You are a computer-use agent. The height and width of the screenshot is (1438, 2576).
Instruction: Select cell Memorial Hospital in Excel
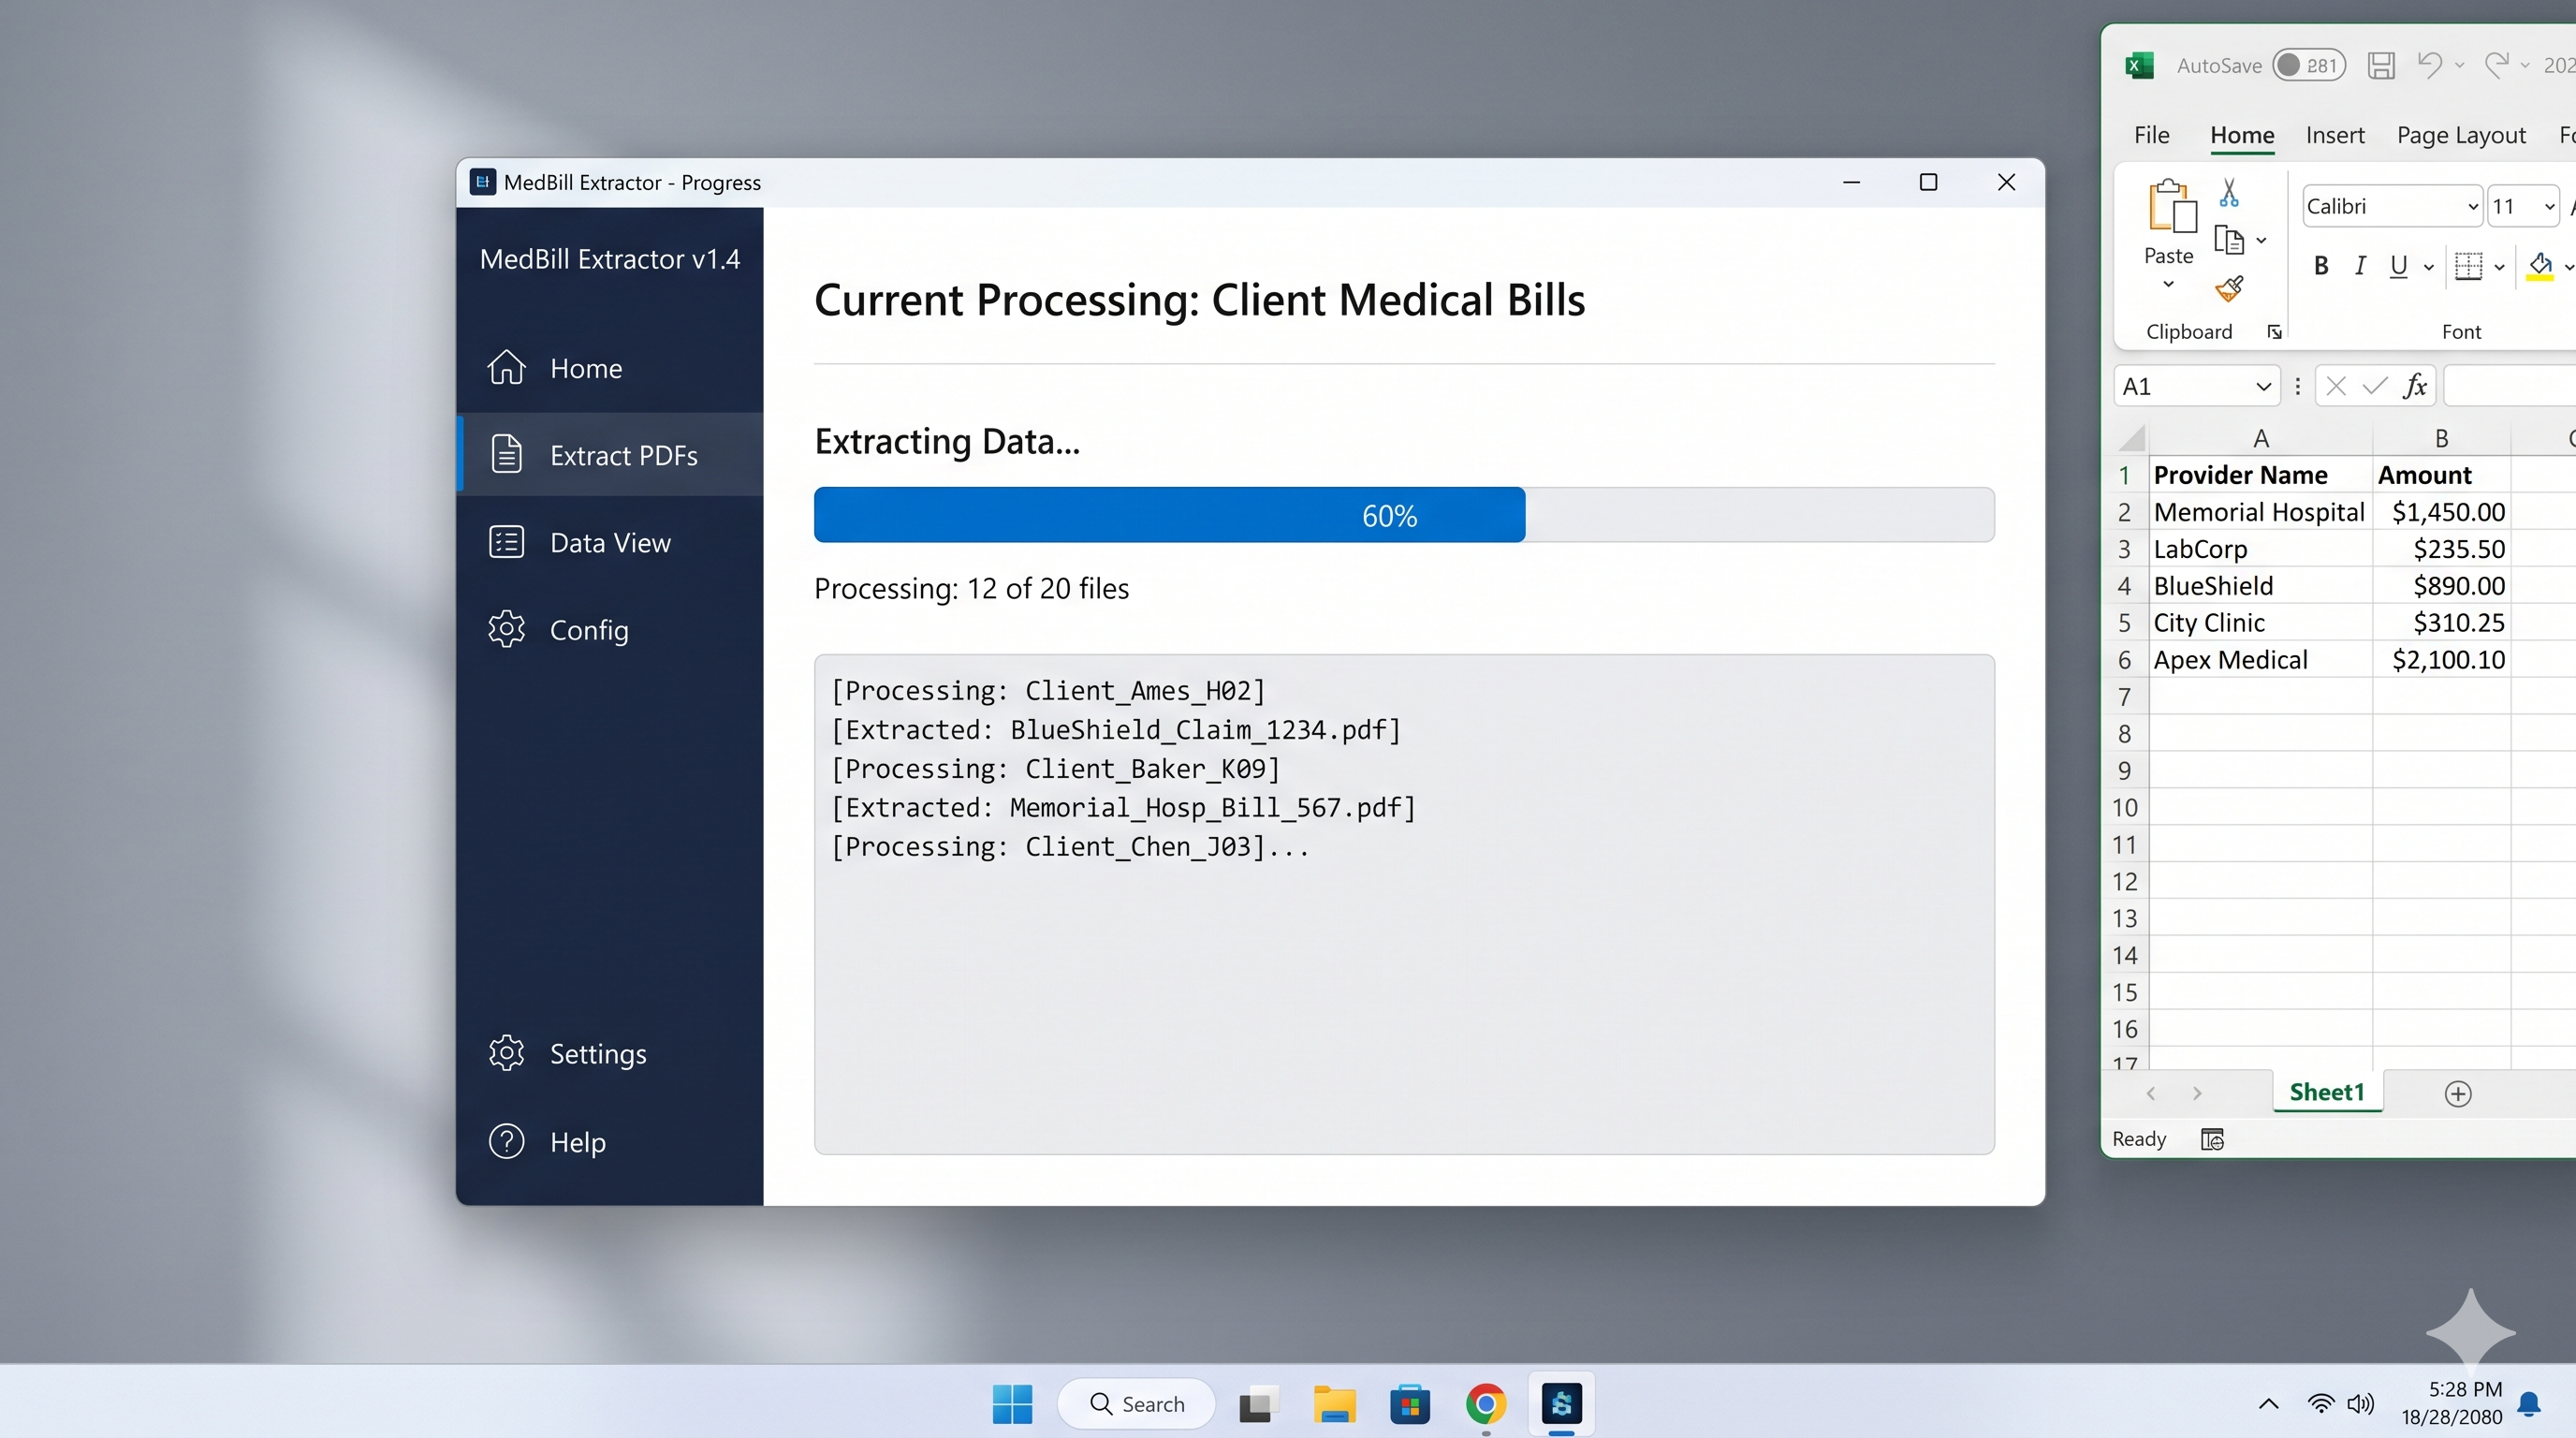coord(2260,512)
